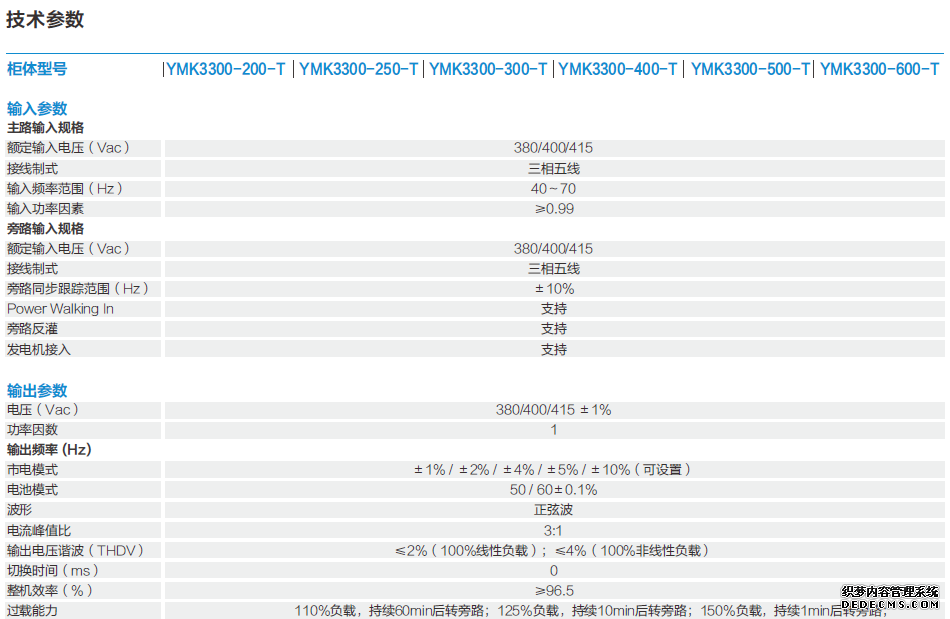The width and height of the screenshot is (950, 619).
Task: Select the 电流峰值比 row label
Action: (x=39, y=530)
